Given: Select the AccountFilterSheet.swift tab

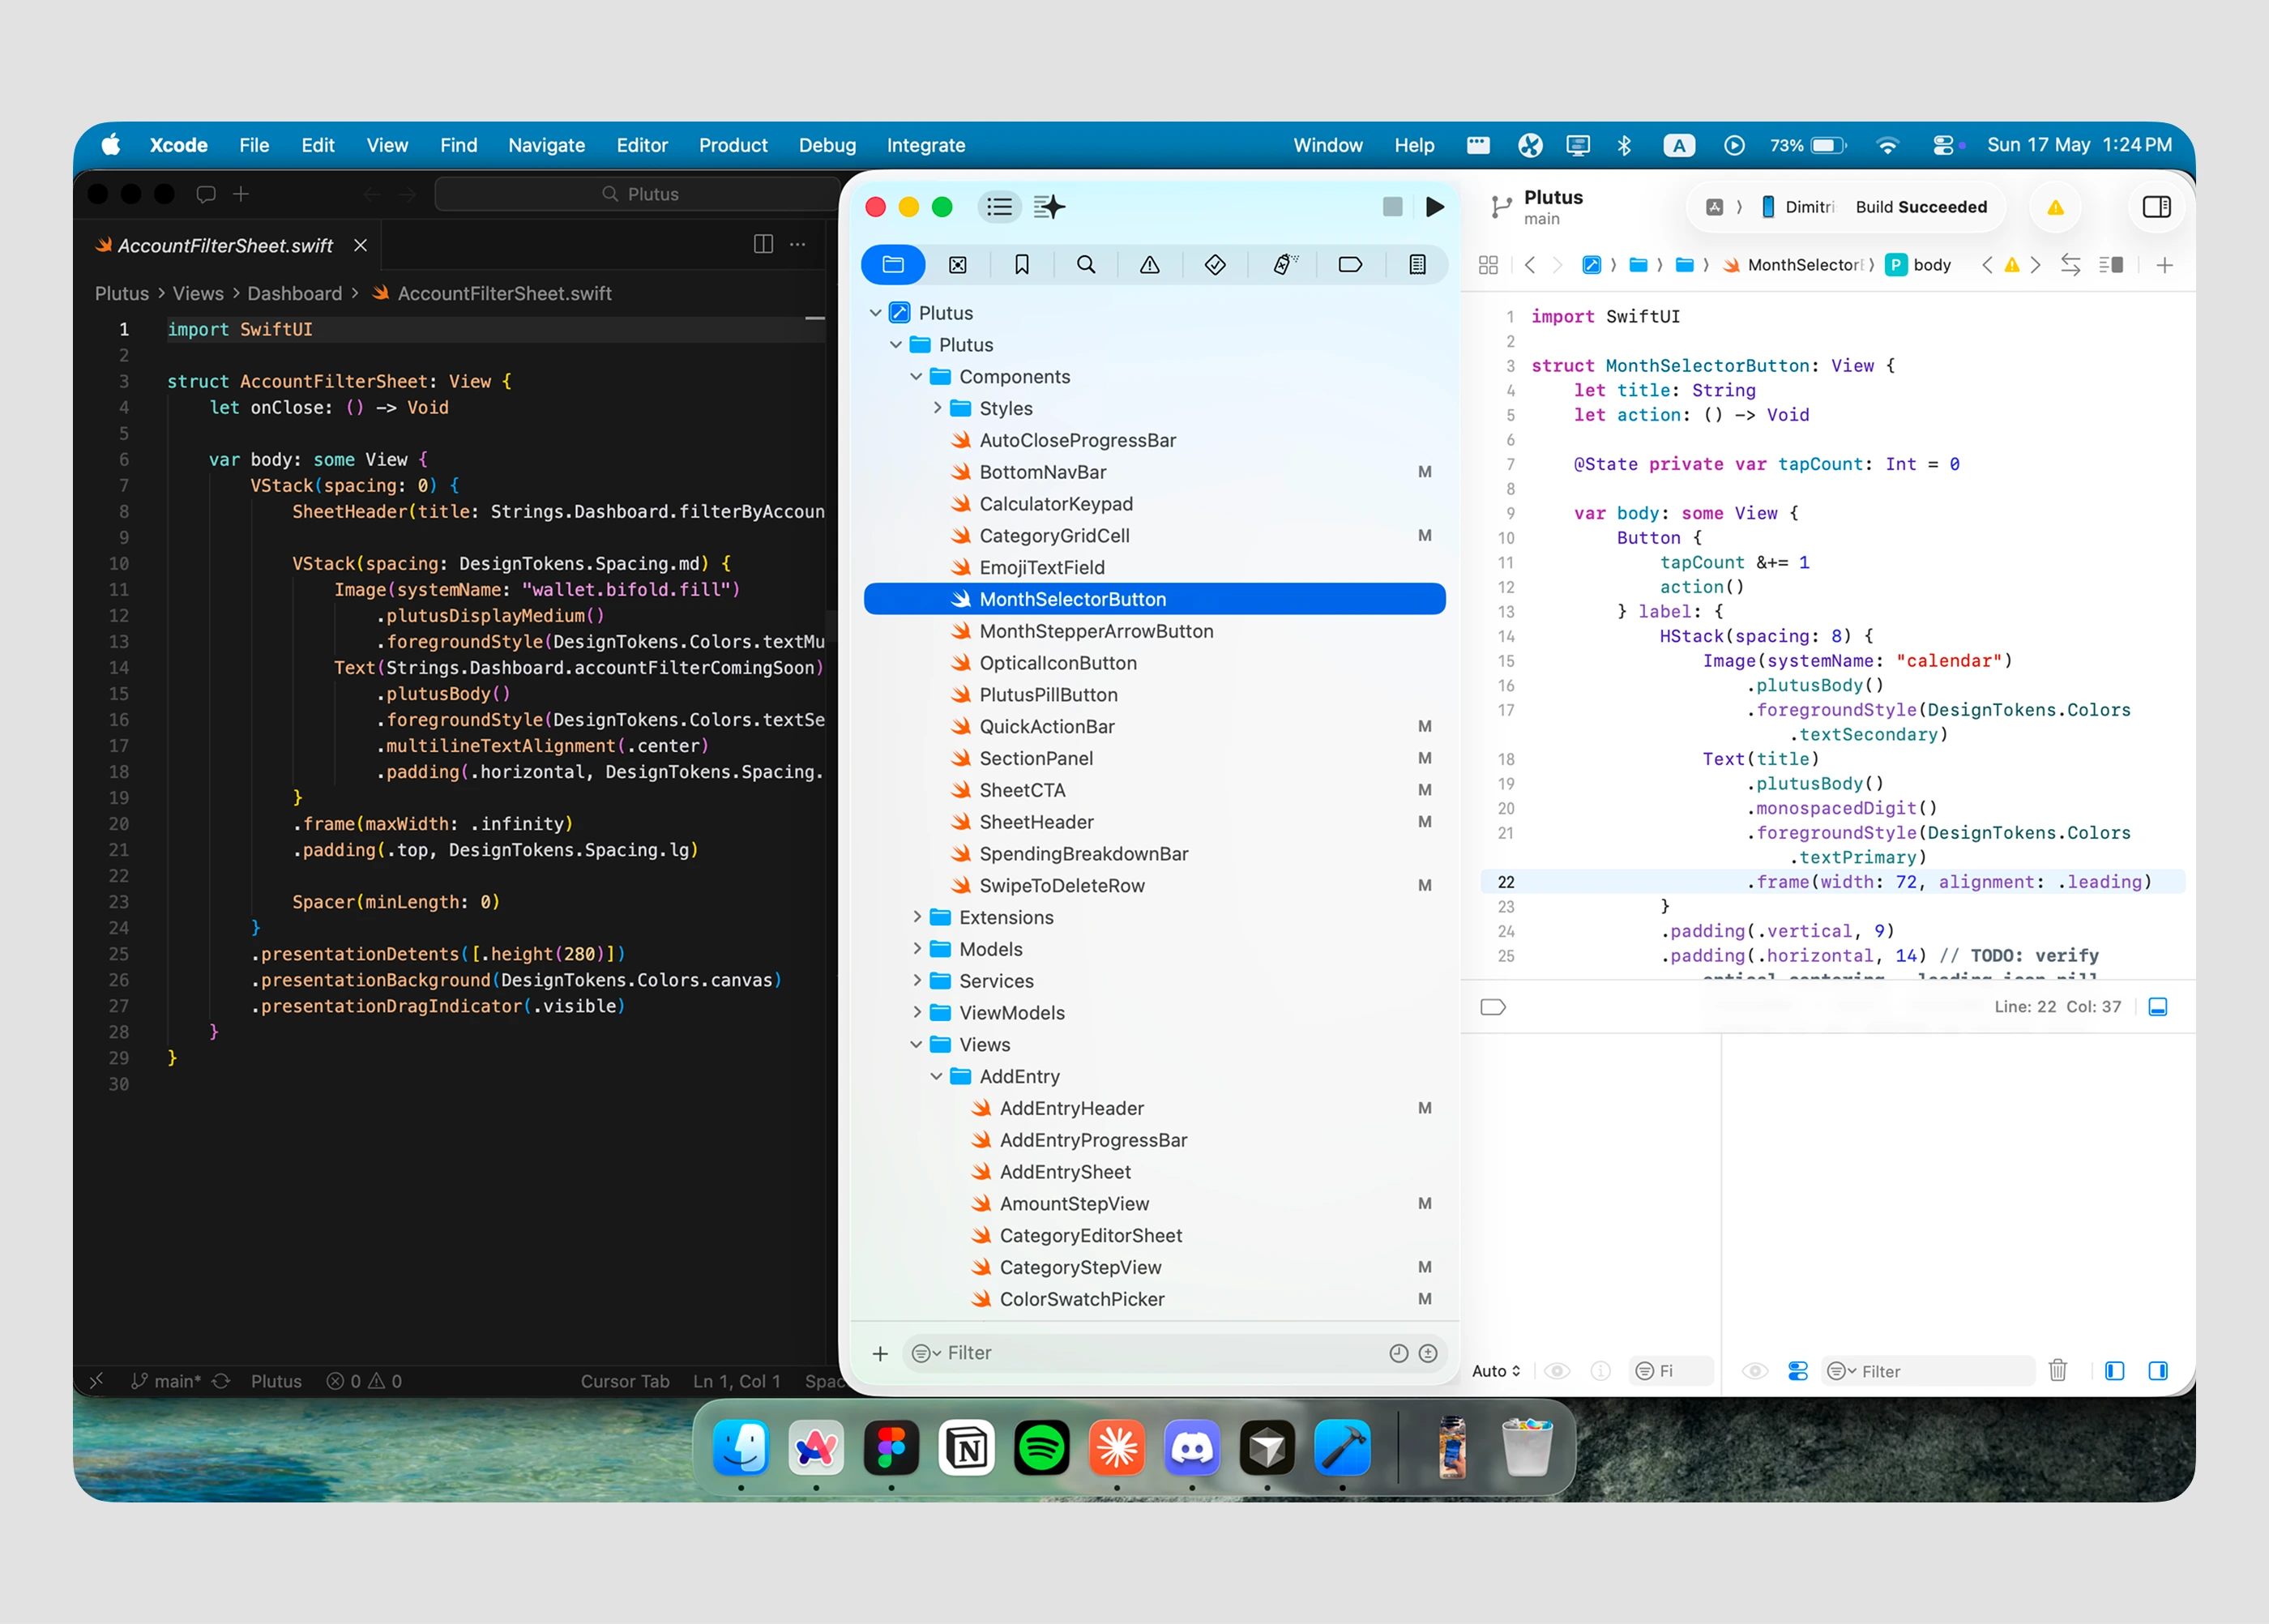Looking at the screenshot, I should tap(225, 246).
